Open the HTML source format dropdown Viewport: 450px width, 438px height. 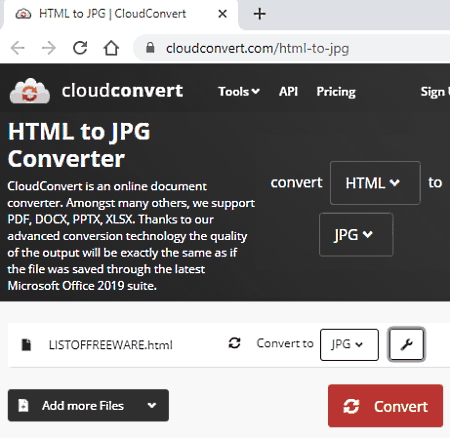(375, 183)
